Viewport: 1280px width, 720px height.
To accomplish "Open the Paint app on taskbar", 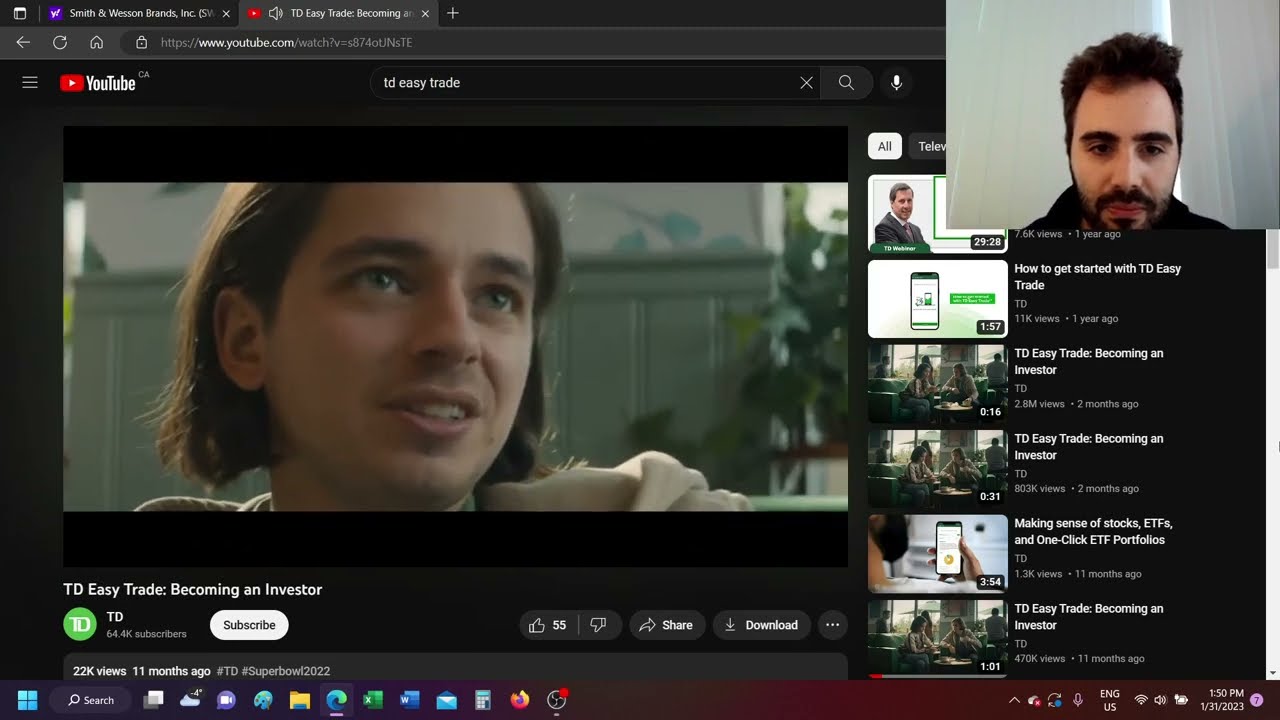I will click(x=263, y=700).
